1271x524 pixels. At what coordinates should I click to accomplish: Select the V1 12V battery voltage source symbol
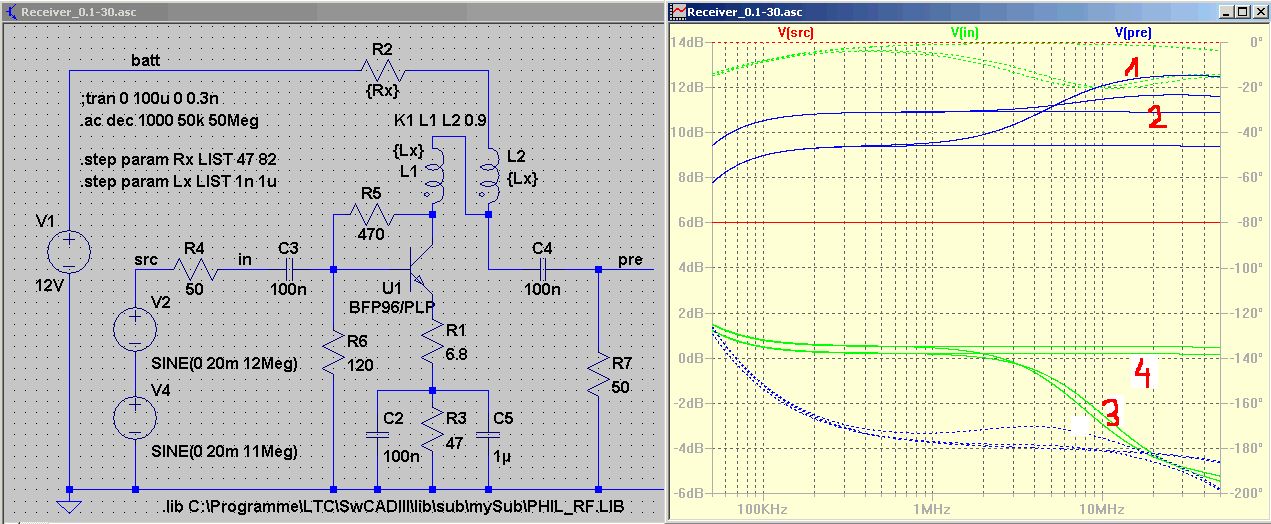point(71,251)
